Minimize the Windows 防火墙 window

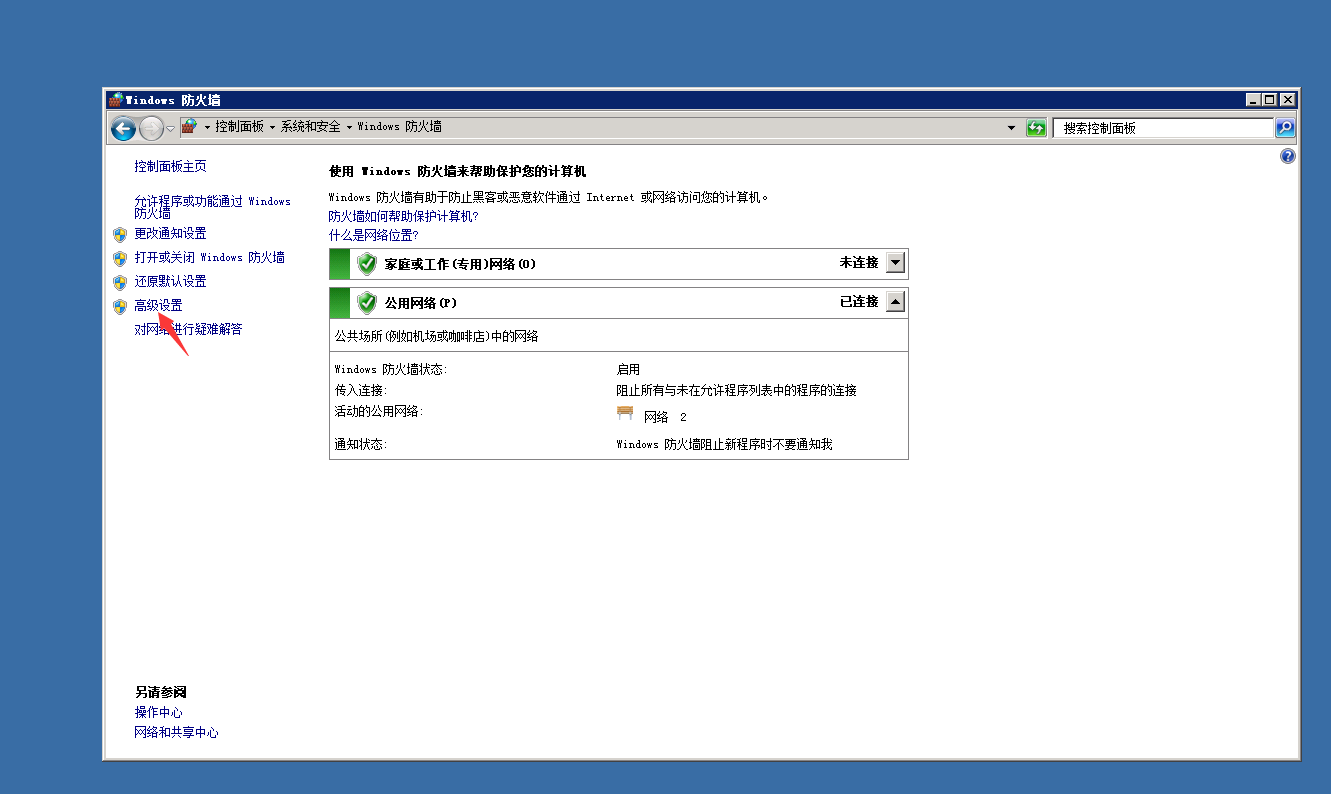(1254, 100)
